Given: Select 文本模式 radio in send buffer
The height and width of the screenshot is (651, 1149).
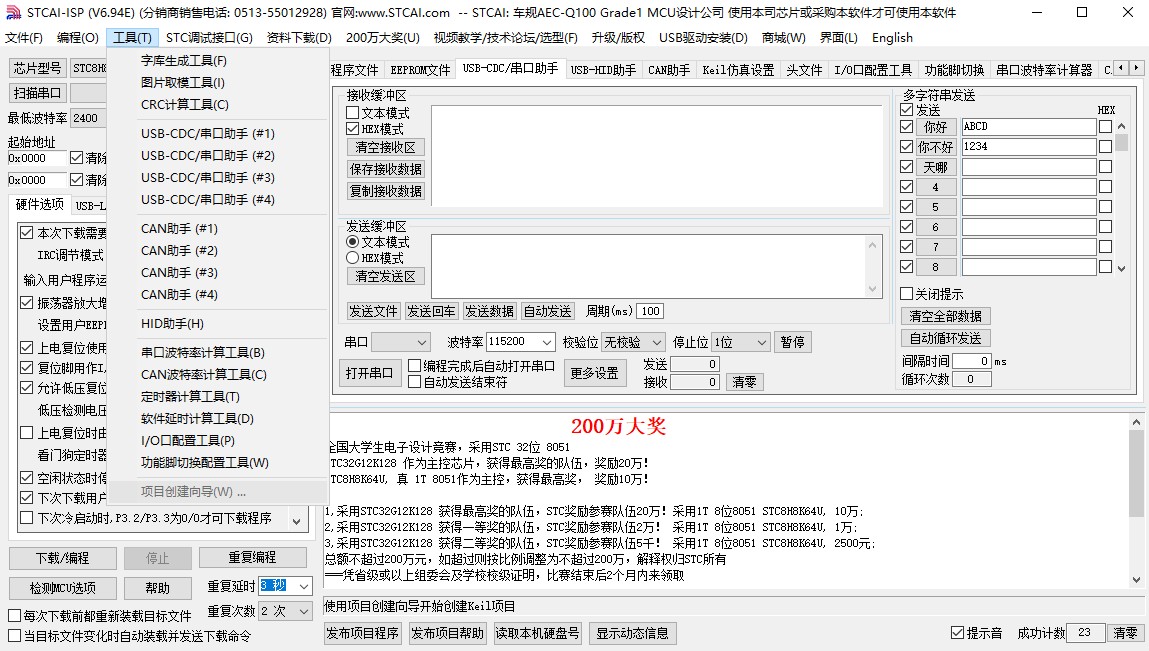Looking at the screenshot, I should pyautogui.click(x=352, y=242).
